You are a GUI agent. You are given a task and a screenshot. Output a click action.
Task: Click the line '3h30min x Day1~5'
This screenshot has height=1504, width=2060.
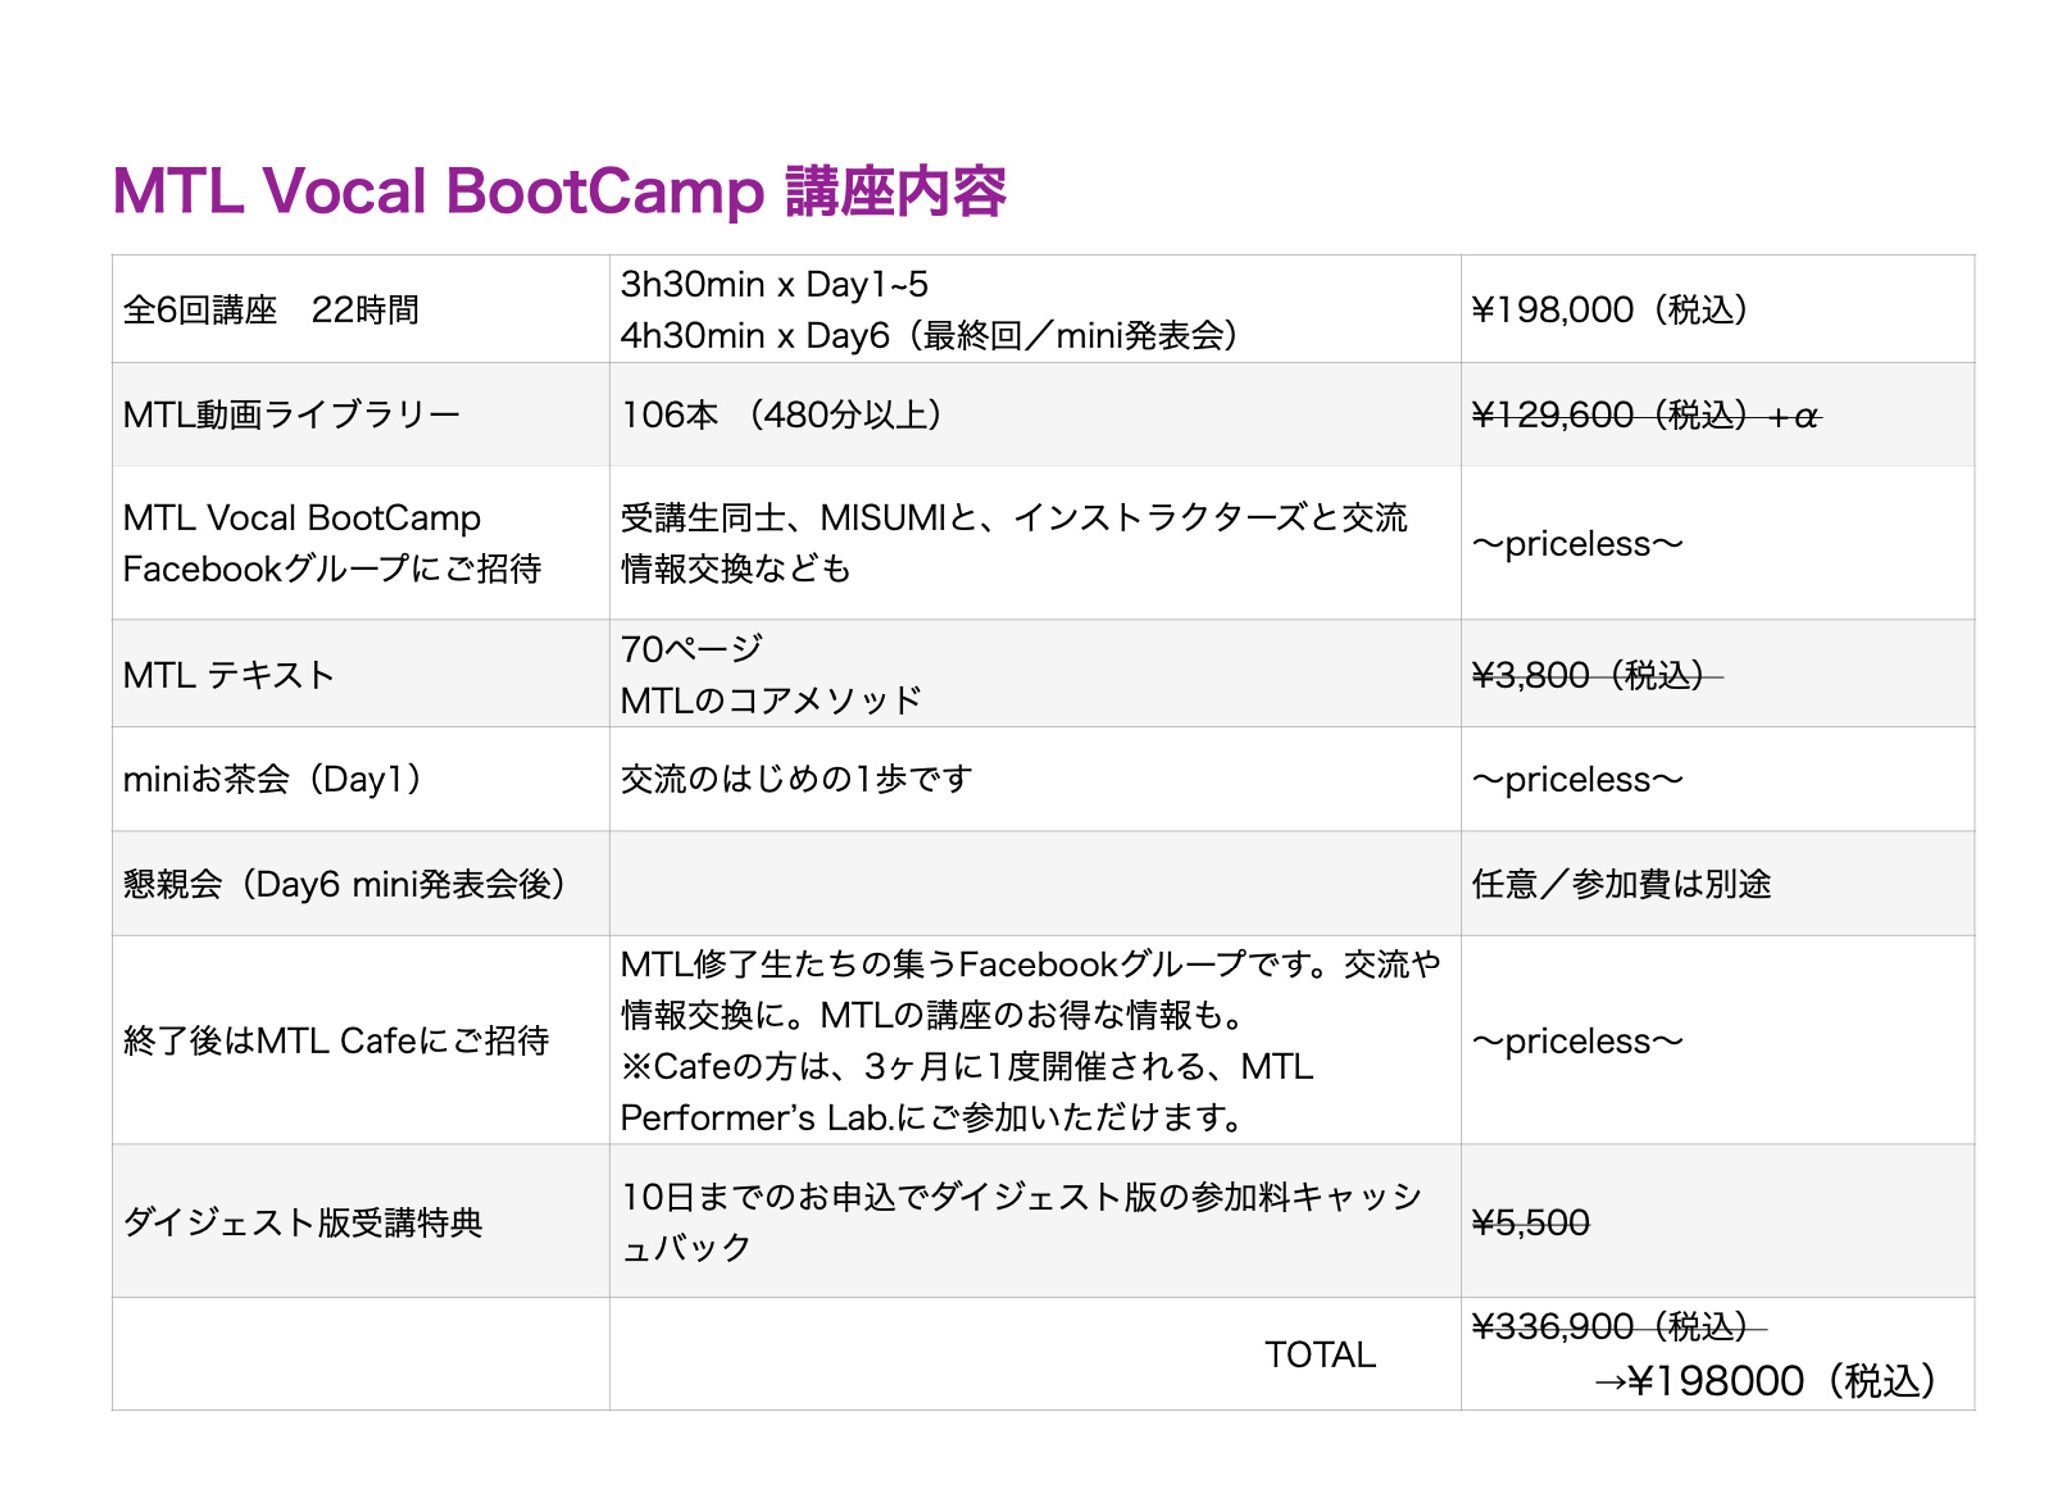(774, 284)
